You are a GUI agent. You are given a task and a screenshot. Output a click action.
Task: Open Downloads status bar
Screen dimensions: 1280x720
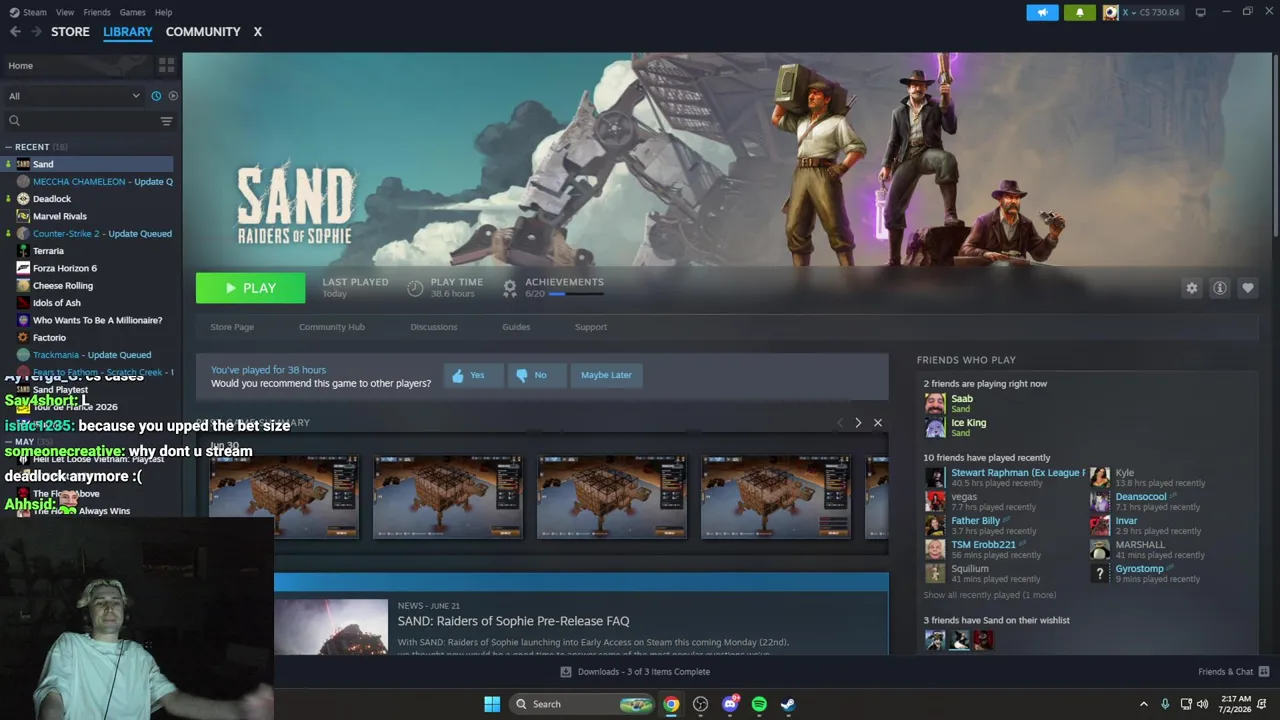point(635,672)
